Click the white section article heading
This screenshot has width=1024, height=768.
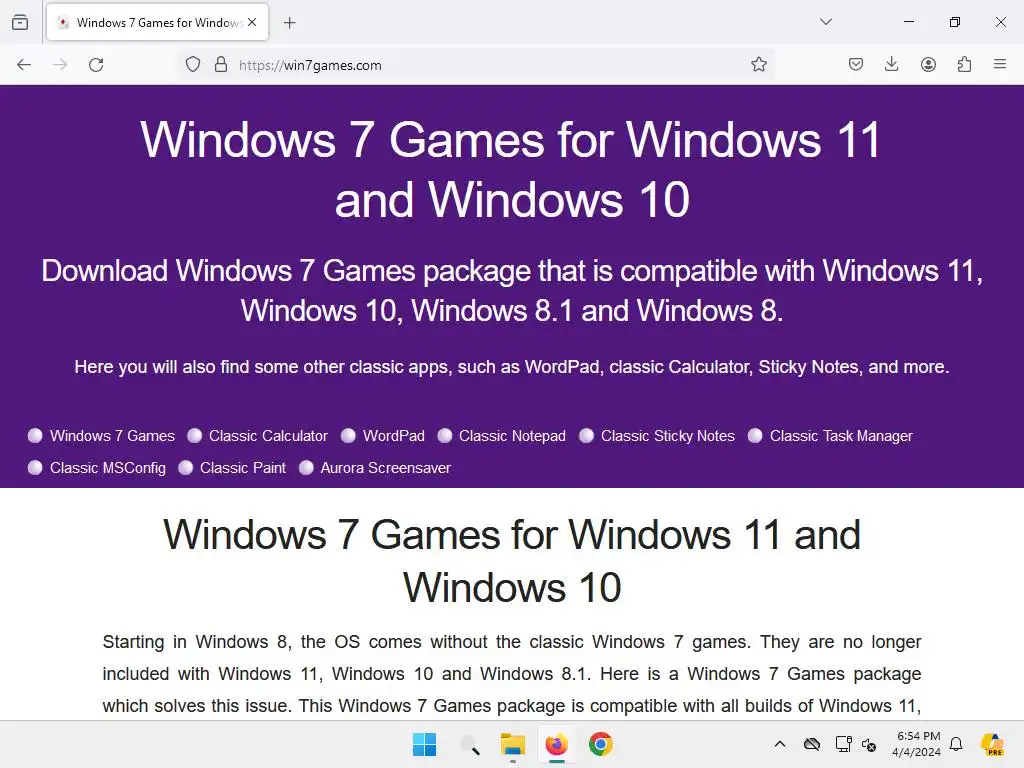(511, 560)
